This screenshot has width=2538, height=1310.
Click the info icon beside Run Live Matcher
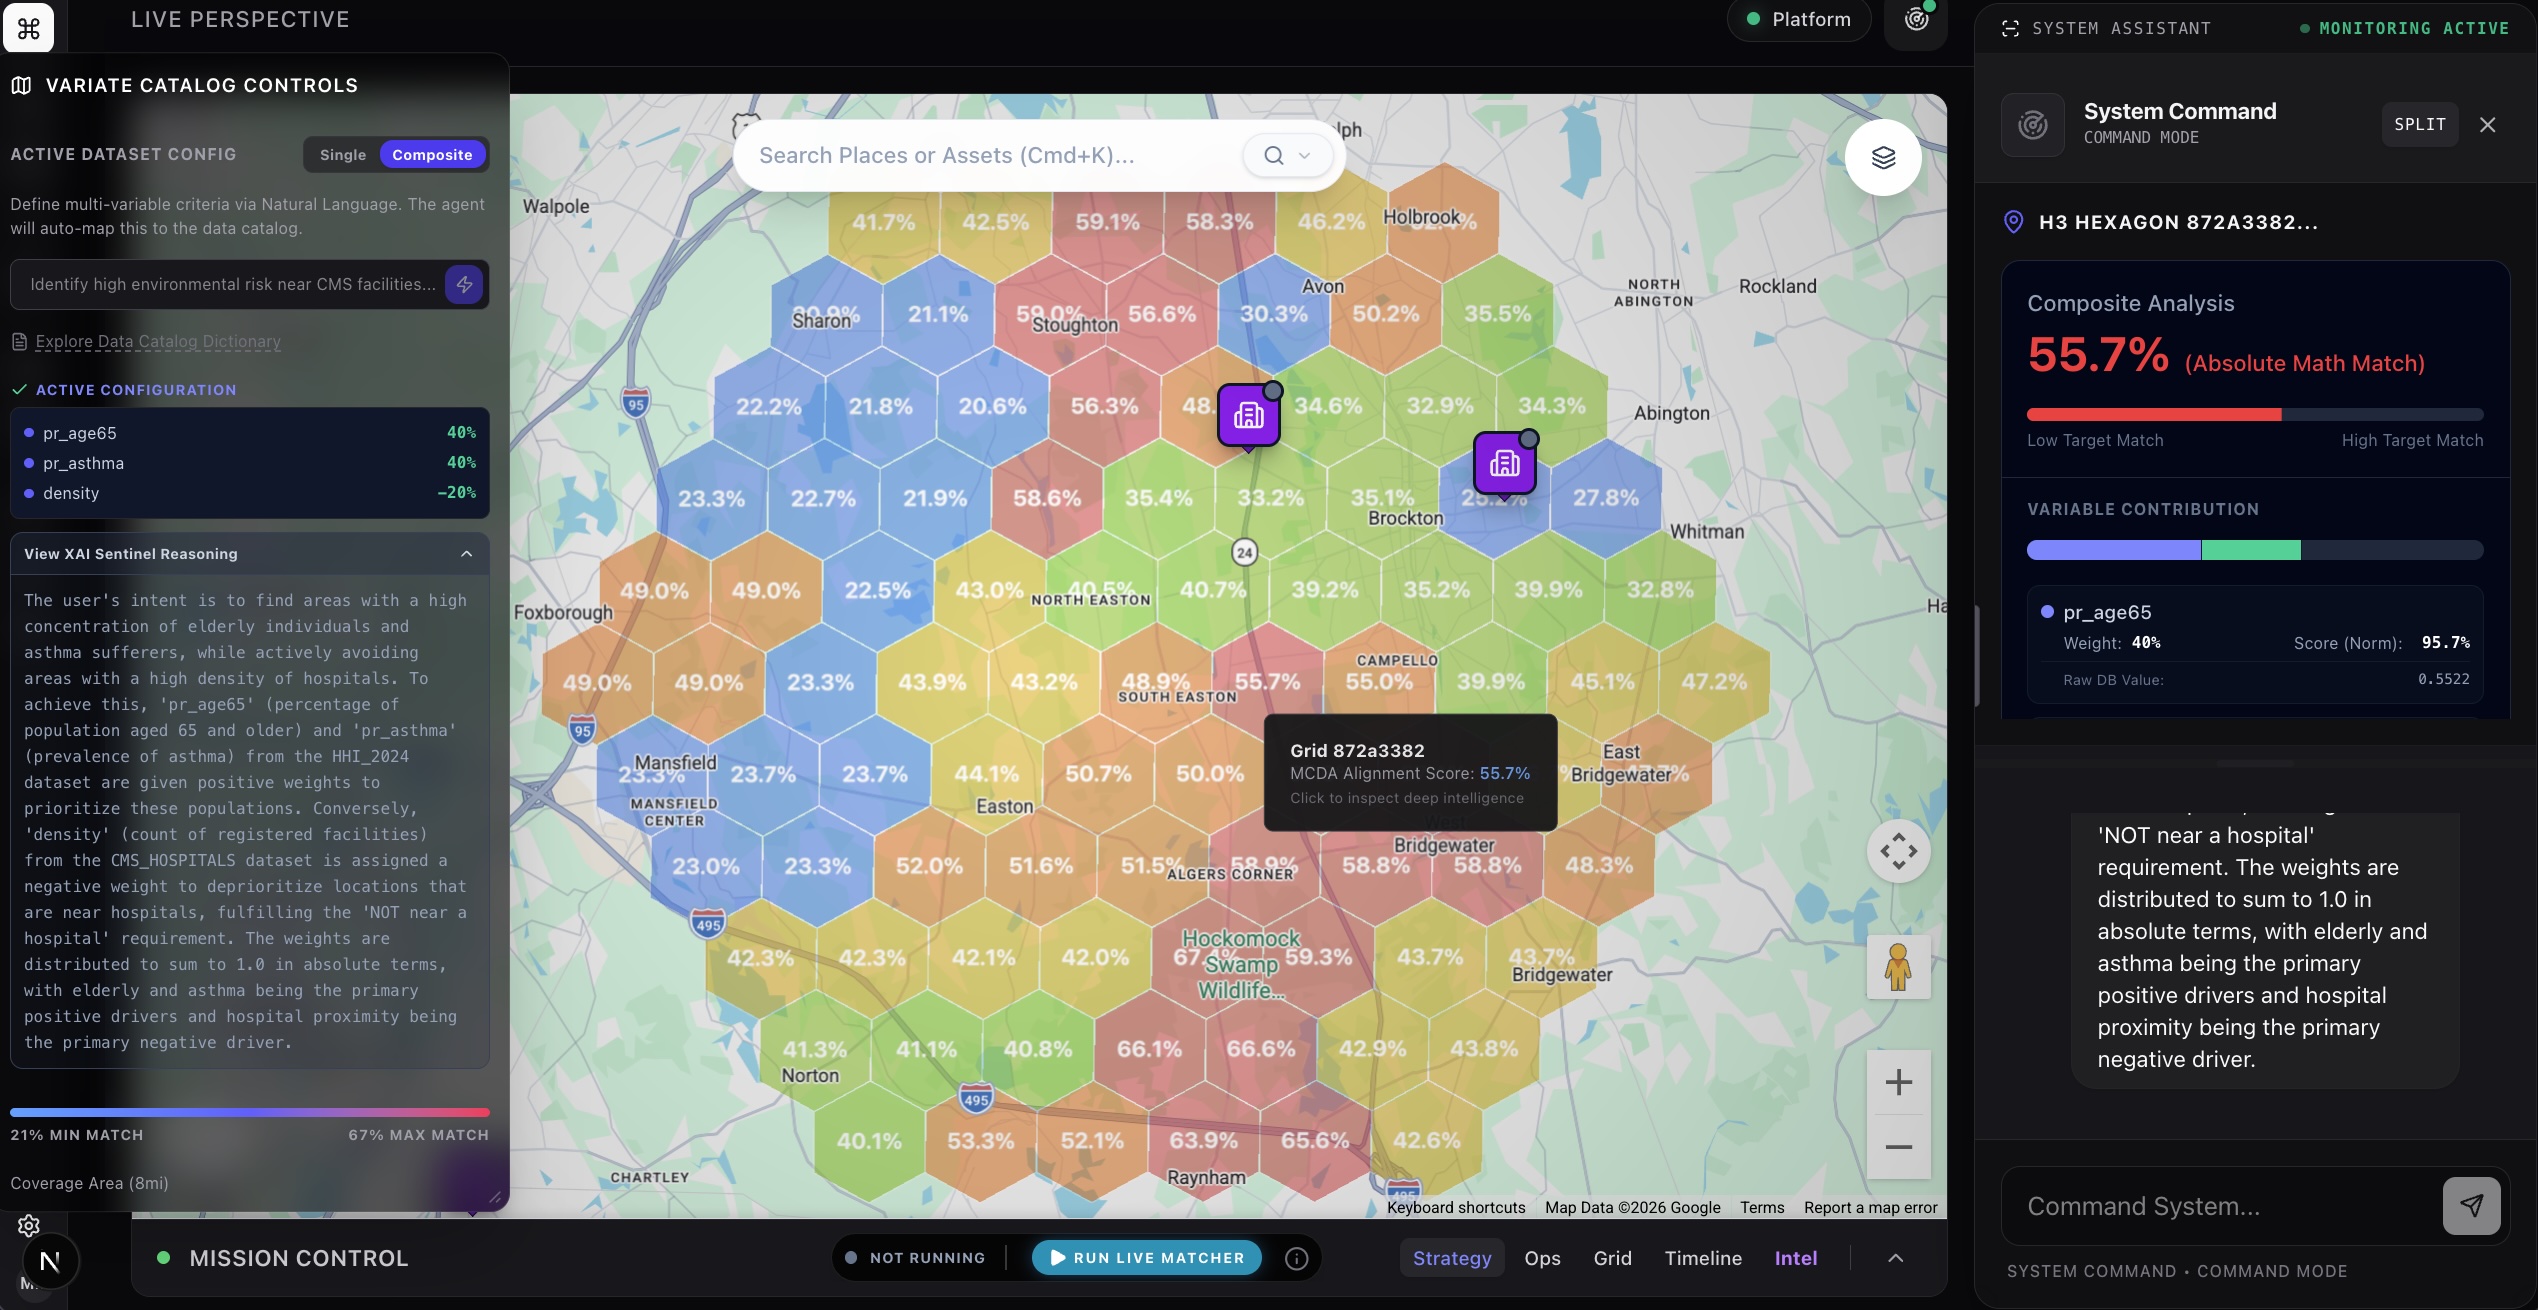[1296, 1259]
